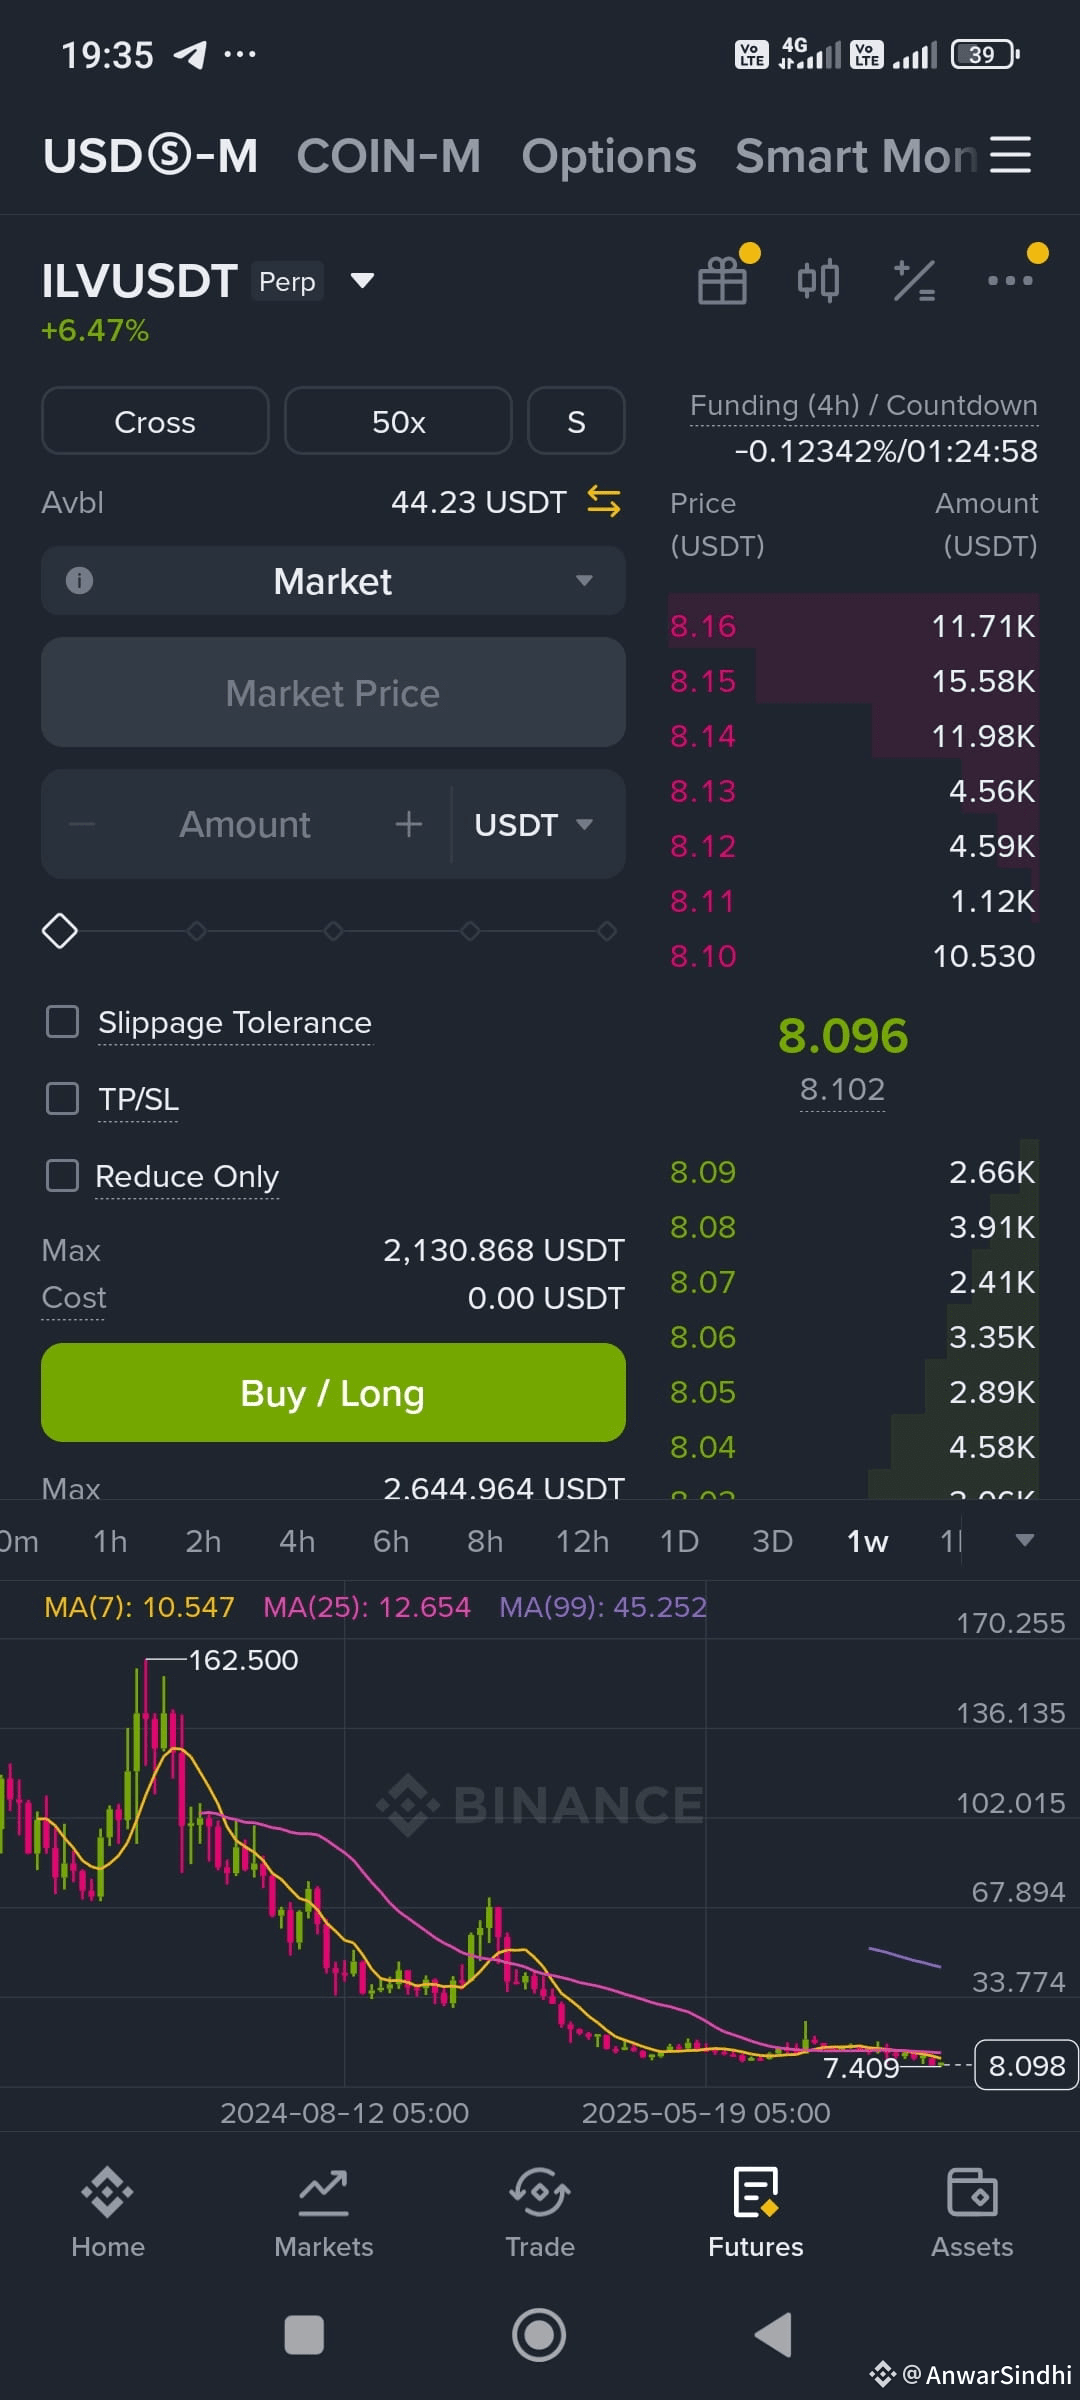Open the calculator percent icon
Screen dimensions: 1080x2400
coord(914,281)
